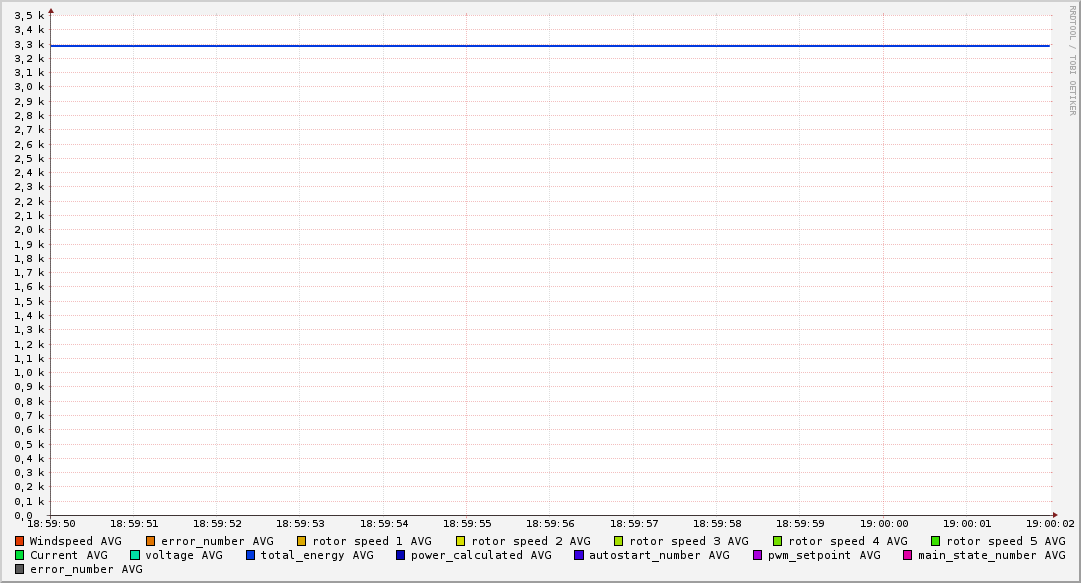Select the teal voltage AVG legend swatch
Screen dimensions: 1081x583
point(135,555)
